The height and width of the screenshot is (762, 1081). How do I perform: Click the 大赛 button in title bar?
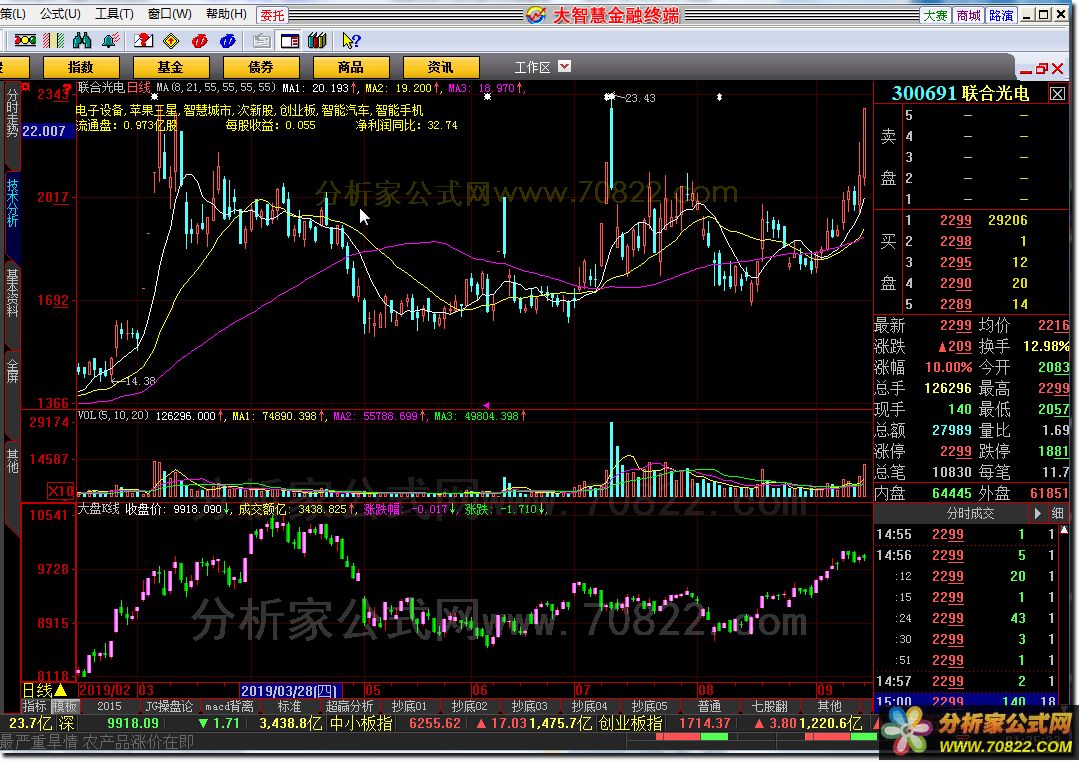click(x=936, y=15)
